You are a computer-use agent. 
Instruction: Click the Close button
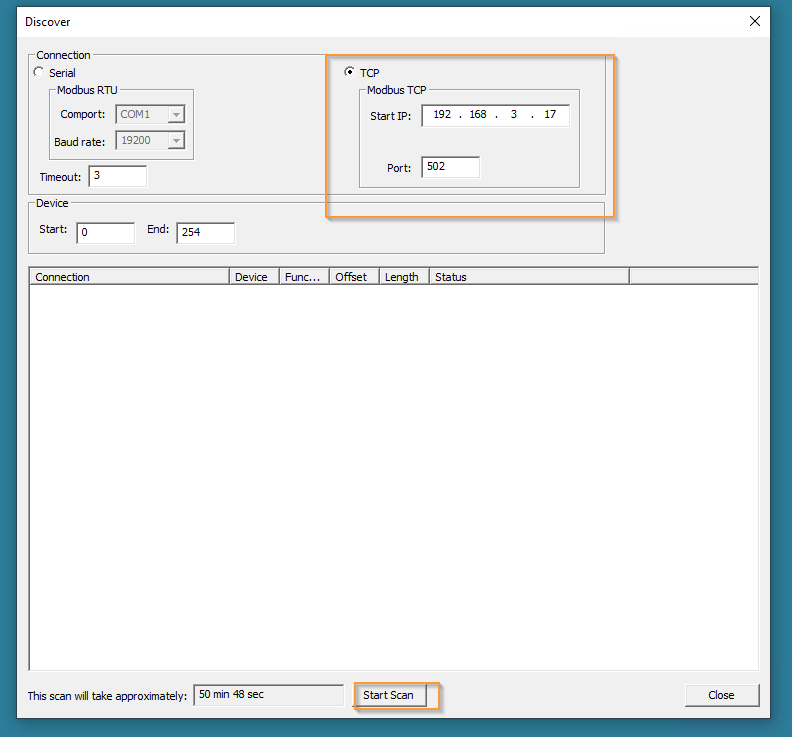coord(722,696)
